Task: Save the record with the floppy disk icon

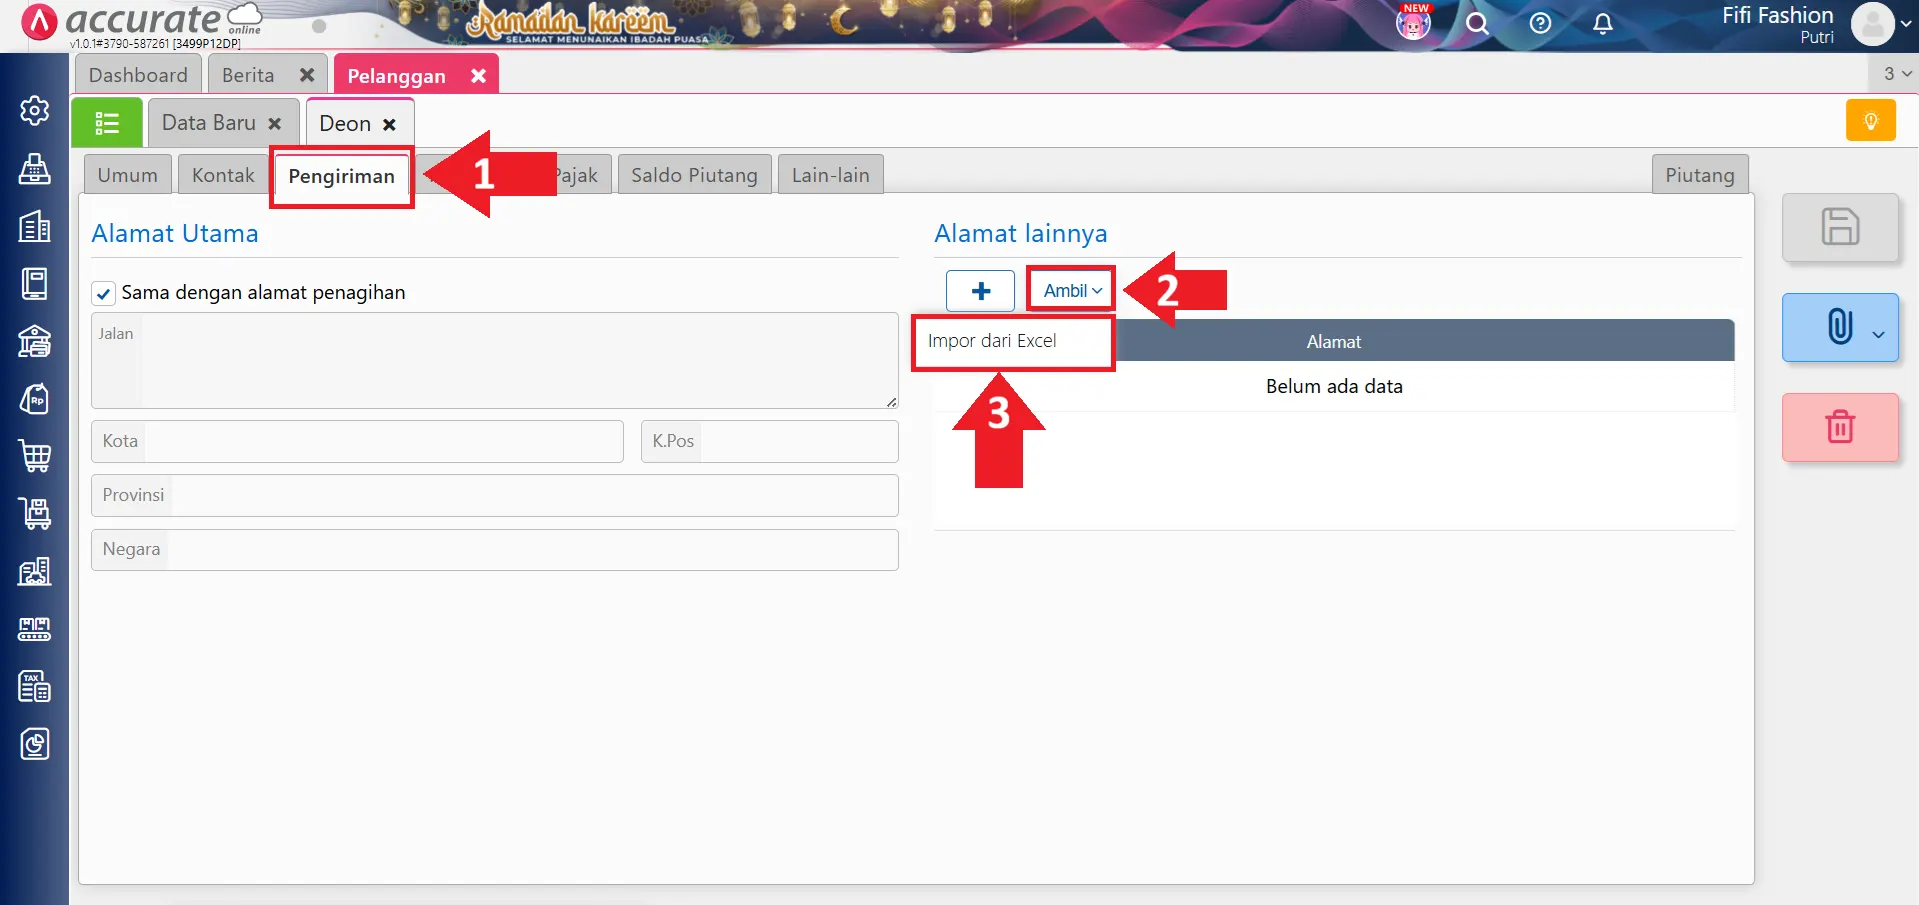Action: pos(1840,227)
